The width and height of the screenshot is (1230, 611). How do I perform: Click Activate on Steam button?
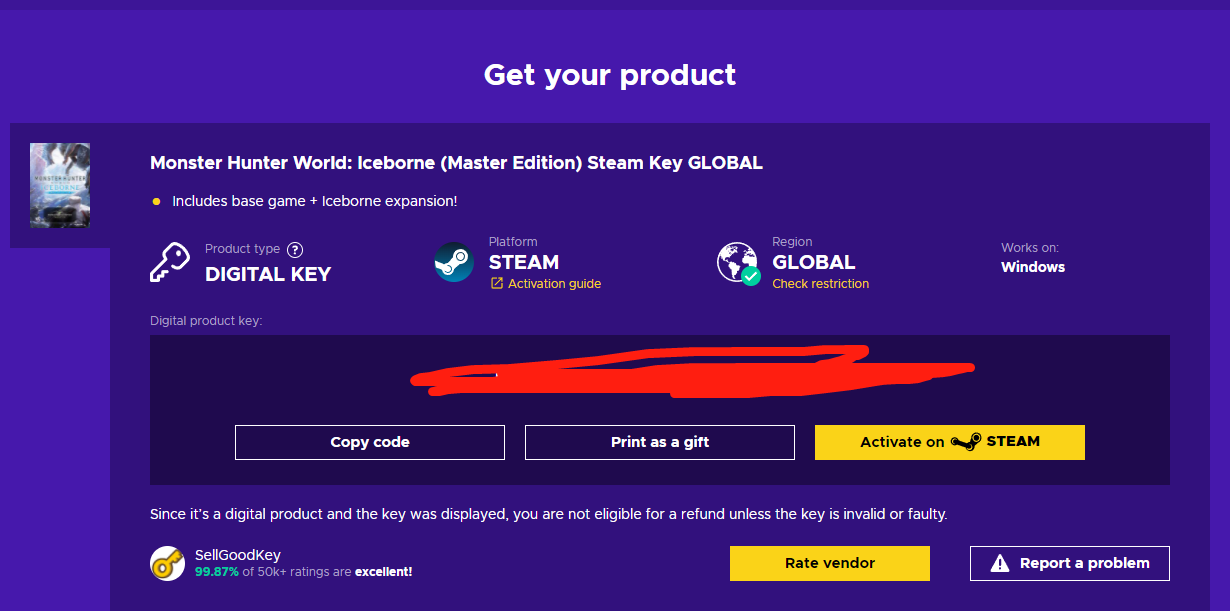950,442
